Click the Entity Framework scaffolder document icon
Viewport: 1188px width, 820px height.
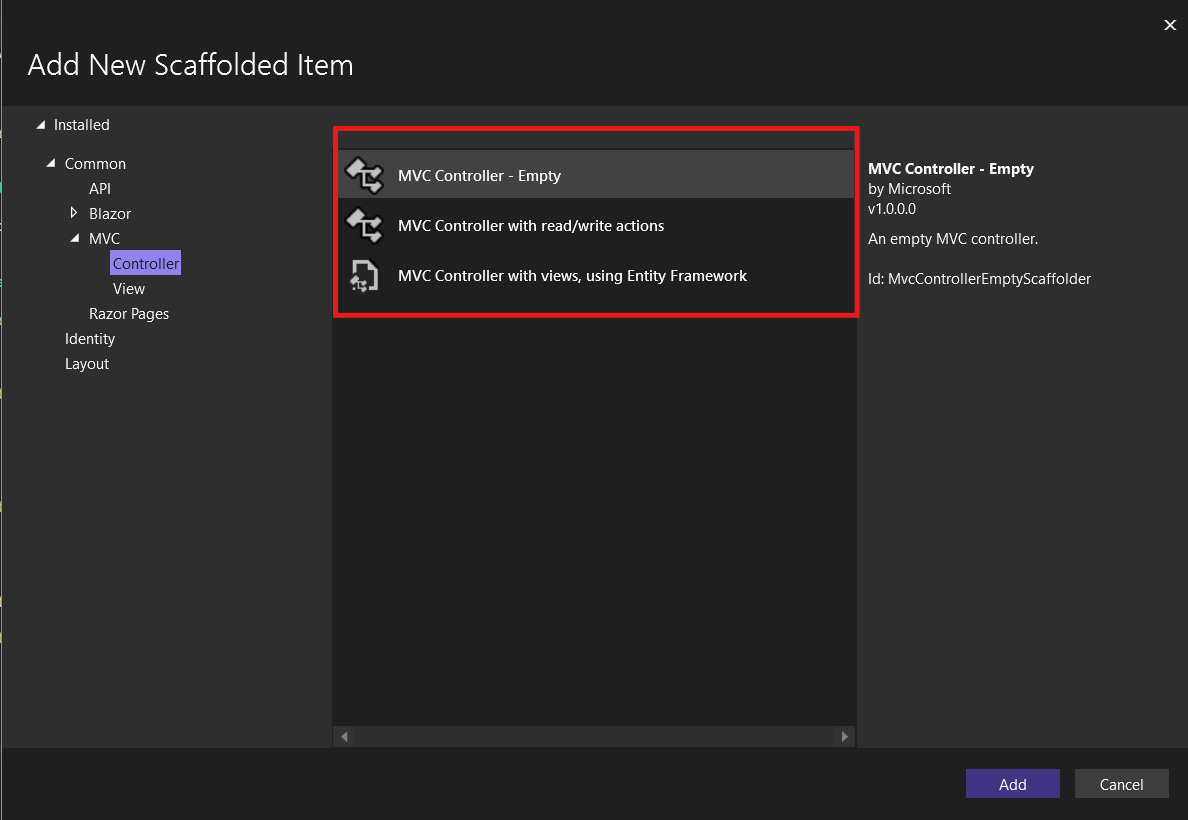pyautogui.click(x=365, y=276)
